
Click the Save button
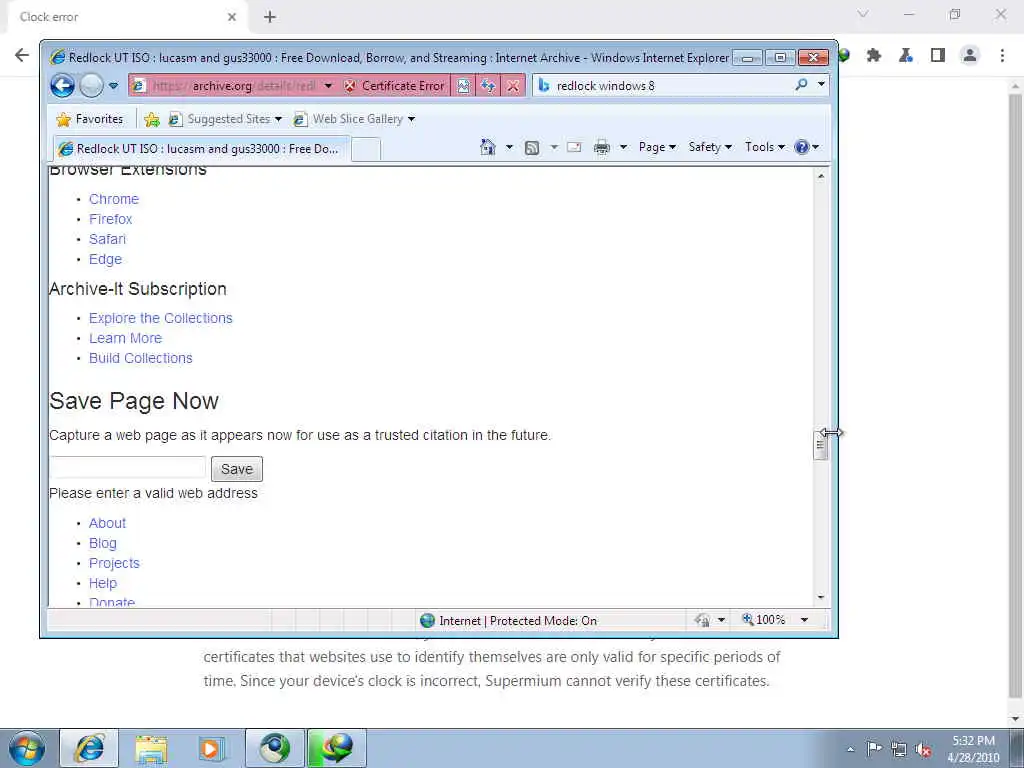point(236,469)
